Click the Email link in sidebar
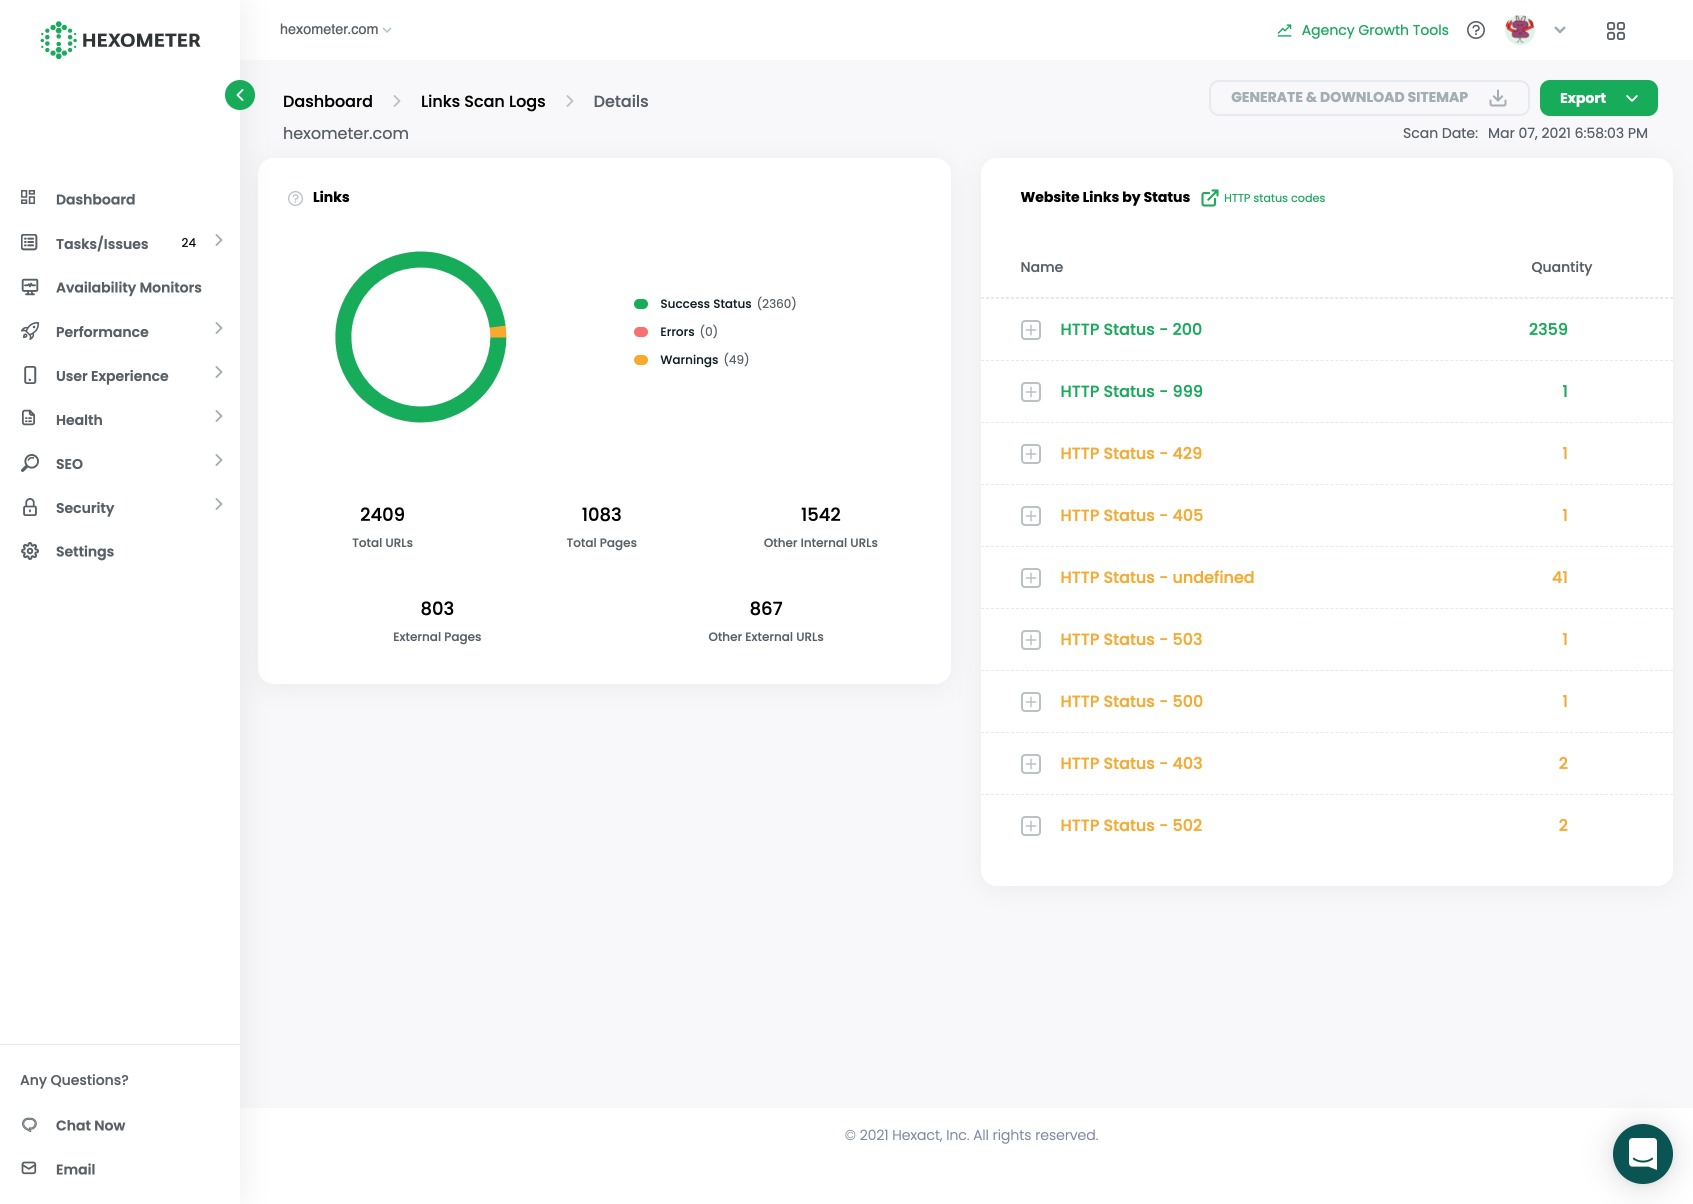The width and height of the screenshot is (1693, 1204). pyautogui.click(x=75, y=1169)
